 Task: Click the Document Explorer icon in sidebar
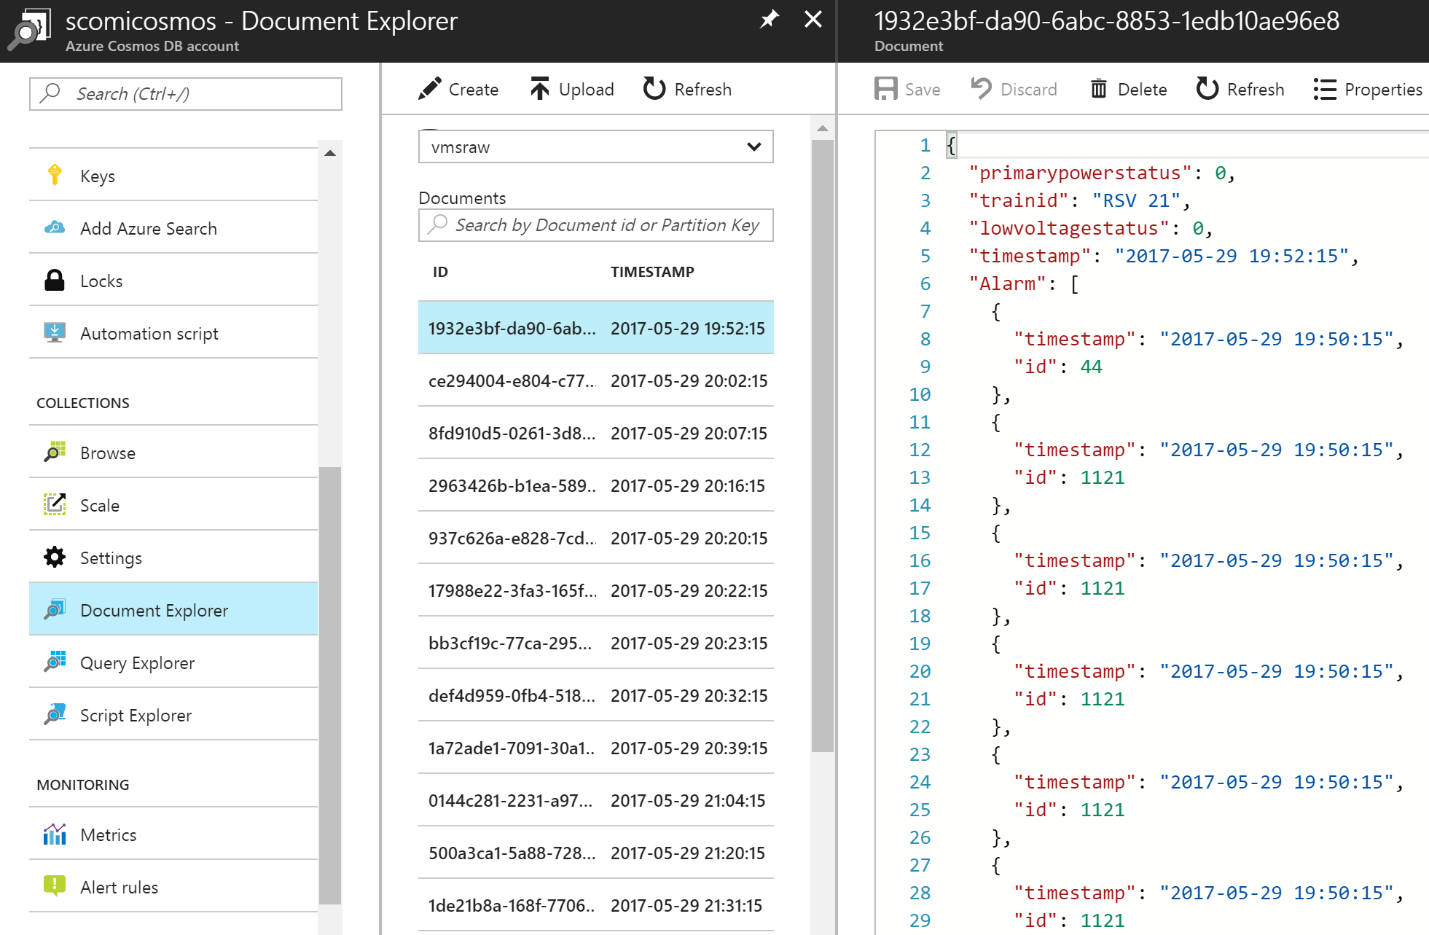55,610
